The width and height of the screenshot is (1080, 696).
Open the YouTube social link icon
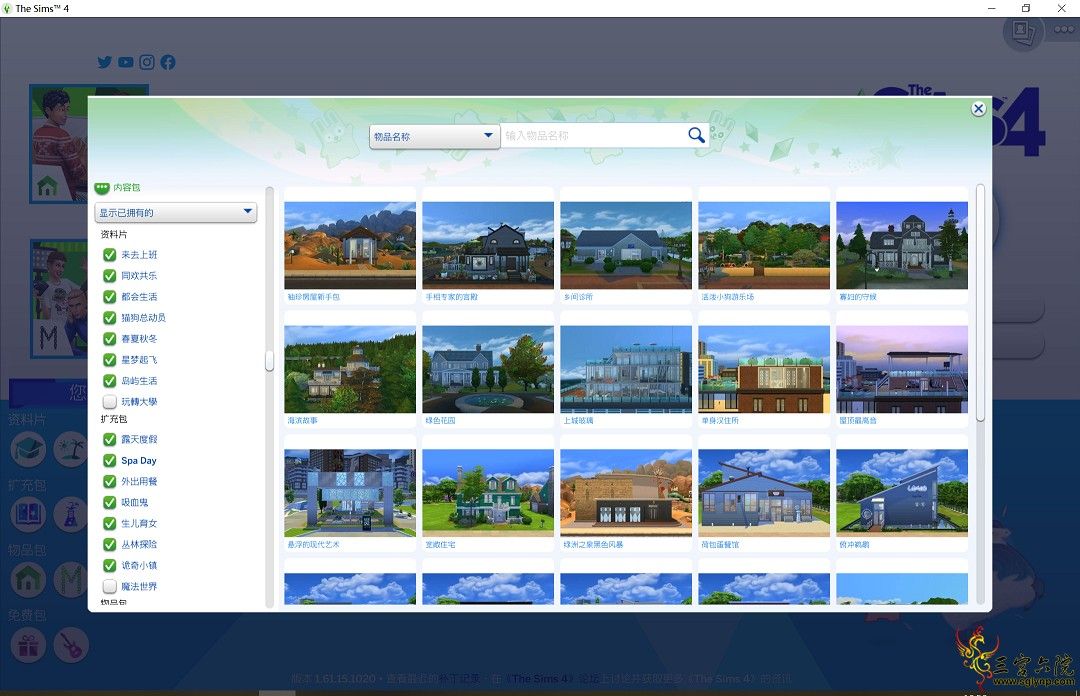click(125, 62)
